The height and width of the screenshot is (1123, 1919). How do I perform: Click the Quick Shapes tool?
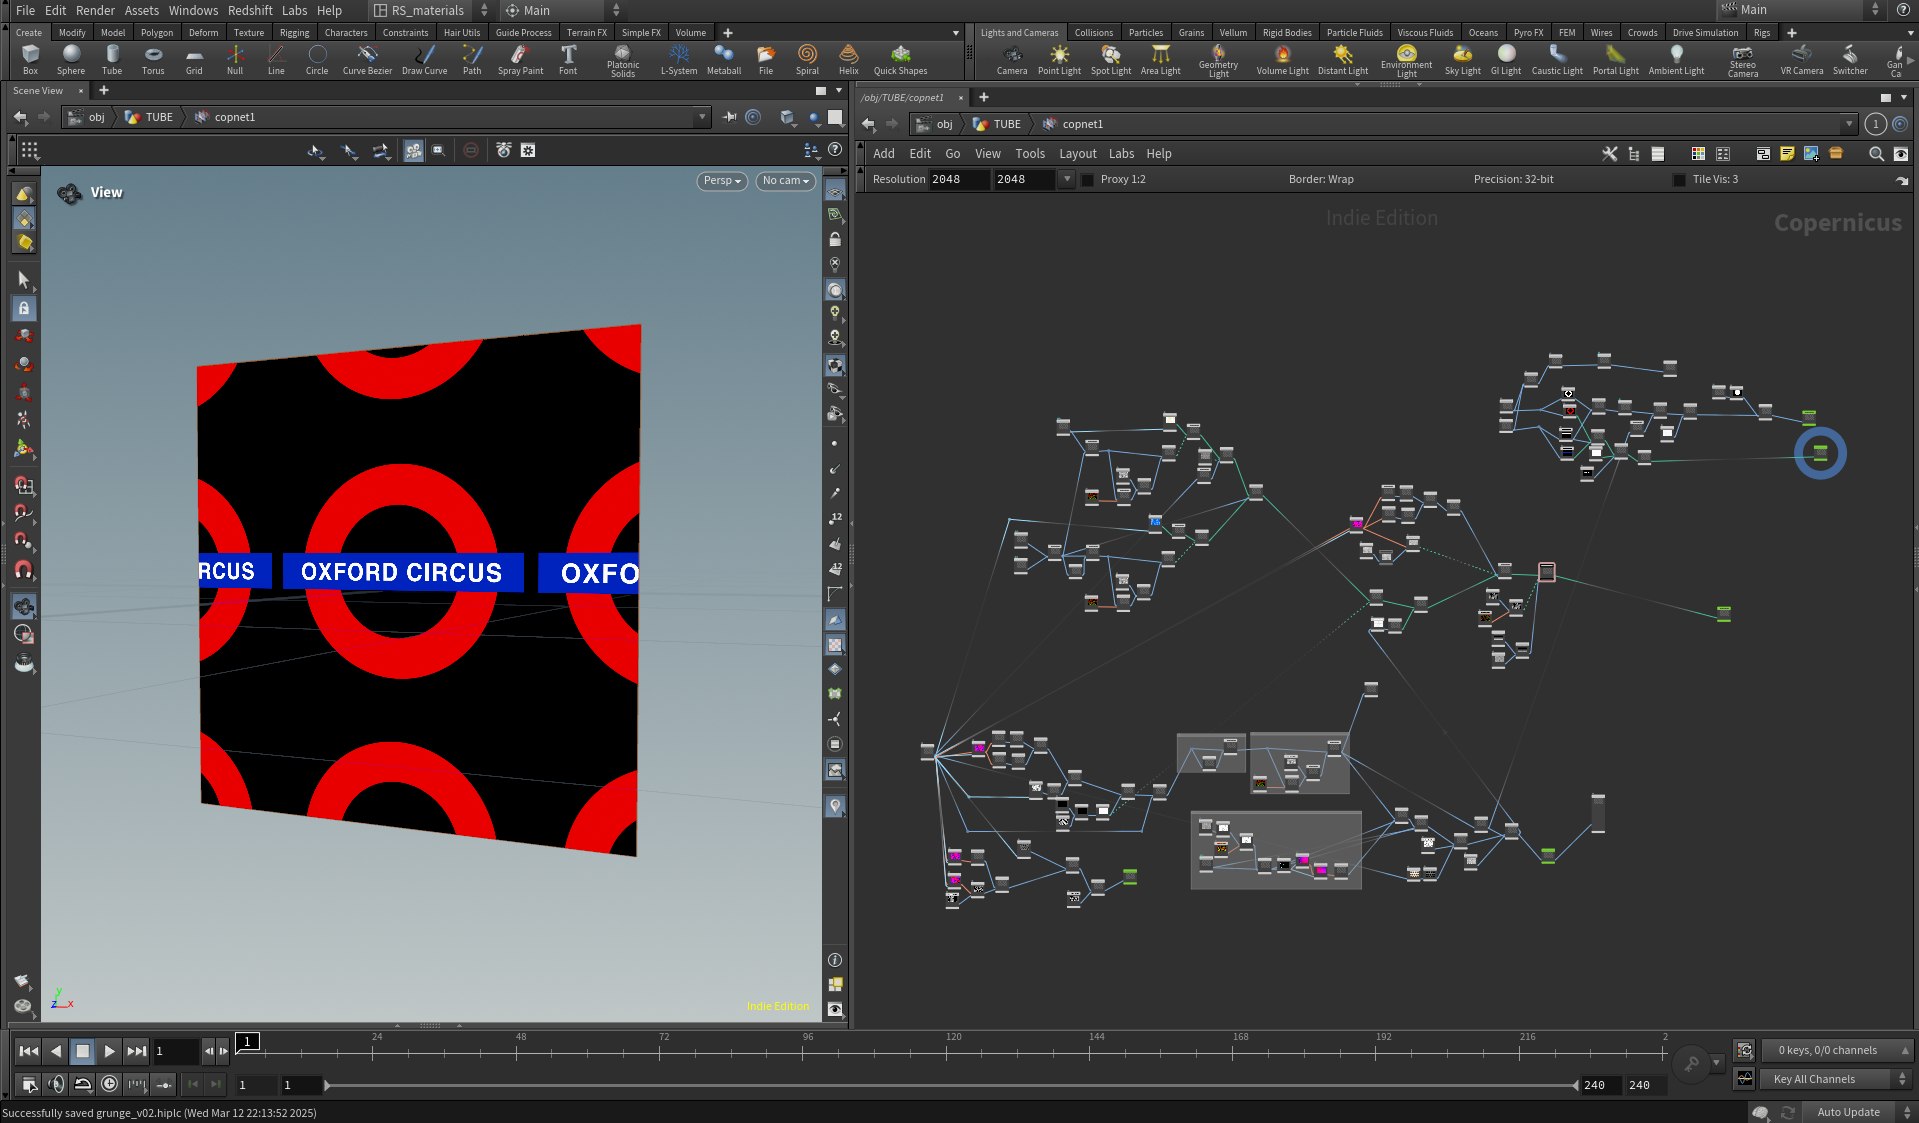tap(900, 60)
